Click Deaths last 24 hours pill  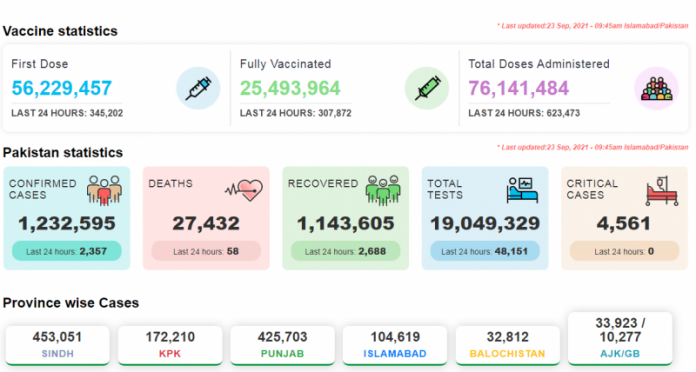[206, 251]
